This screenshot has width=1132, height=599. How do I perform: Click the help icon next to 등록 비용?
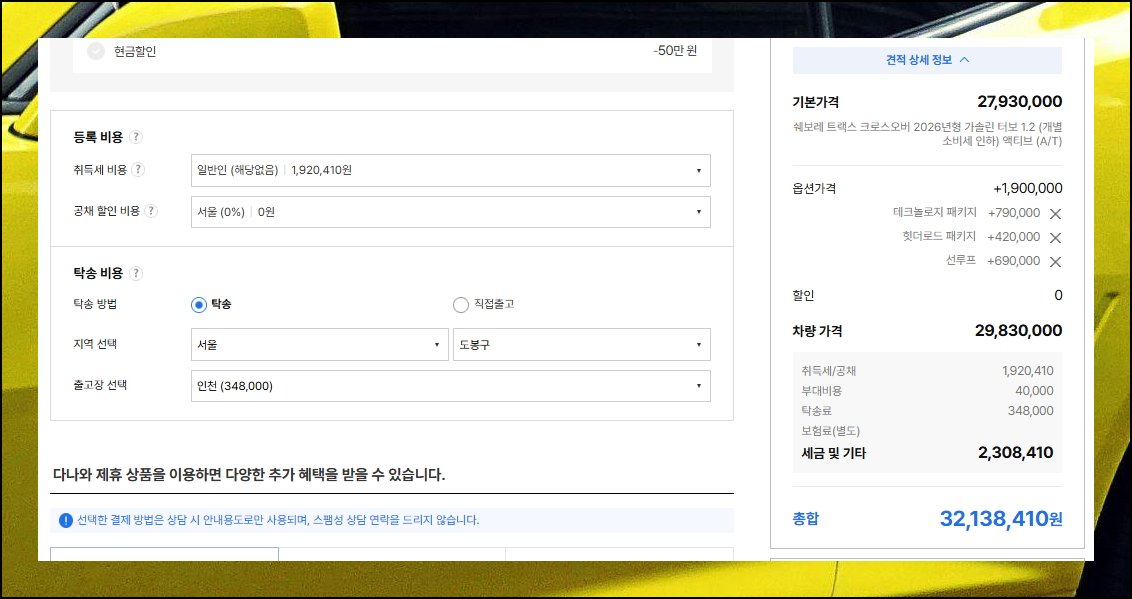pyautogui.click(x=136, y=136)
